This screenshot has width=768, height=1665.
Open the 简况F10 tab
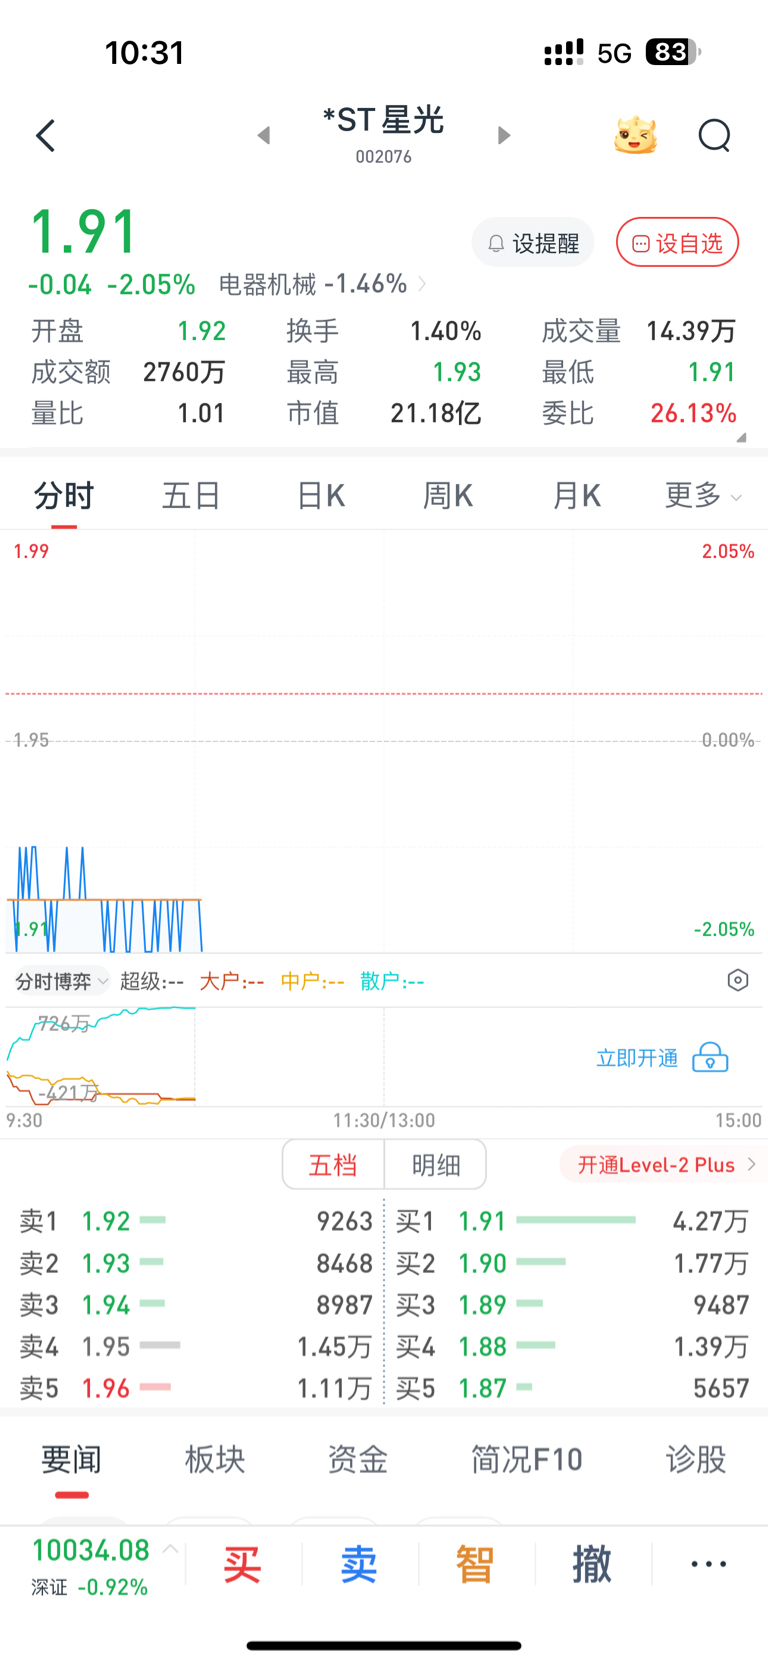527,1460
